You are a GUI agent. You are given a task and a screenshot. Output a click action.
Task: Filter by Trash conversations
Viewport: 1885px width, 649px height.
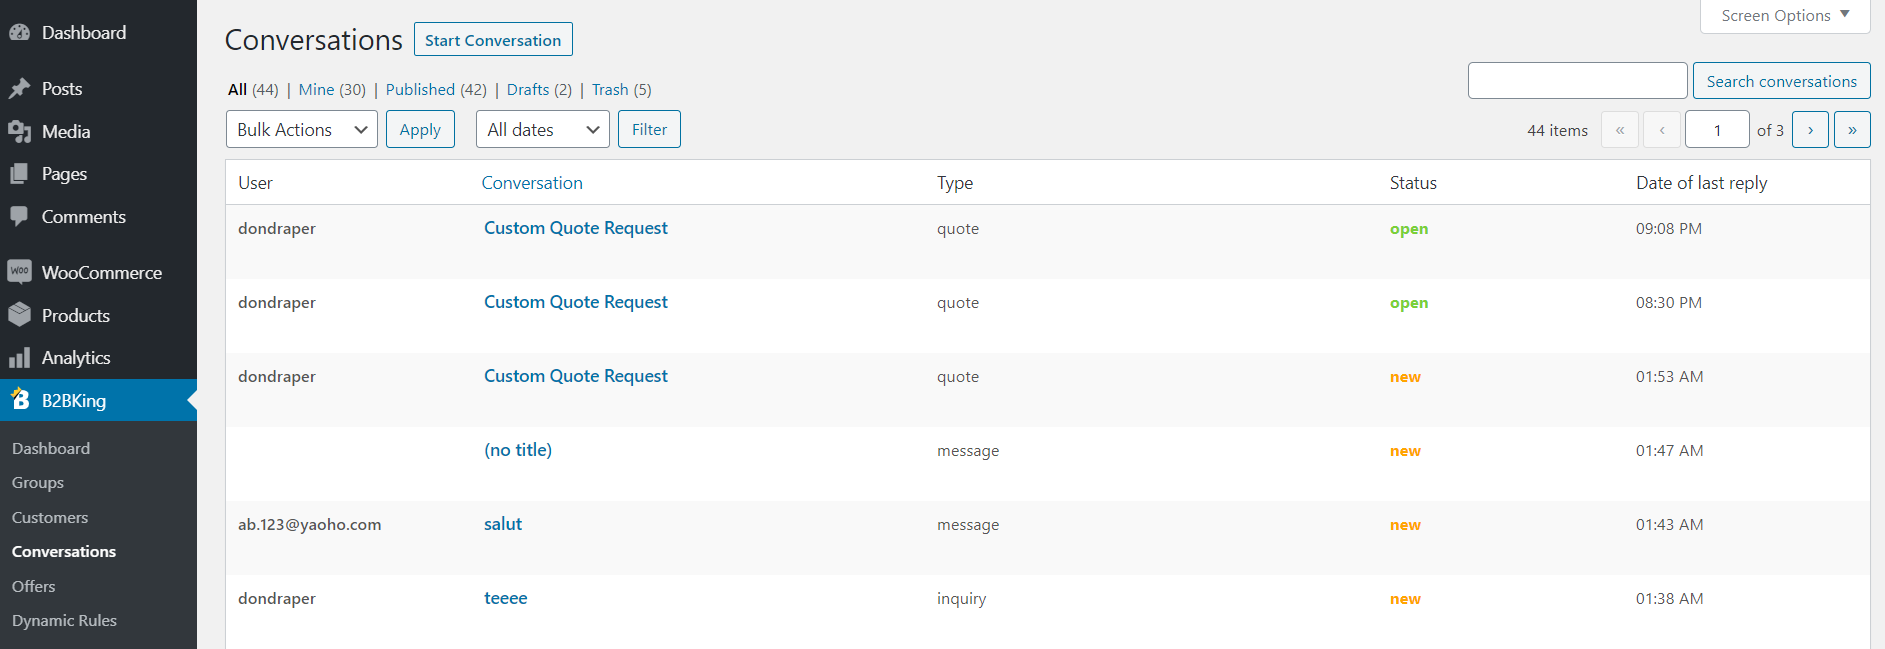point(610,89)
